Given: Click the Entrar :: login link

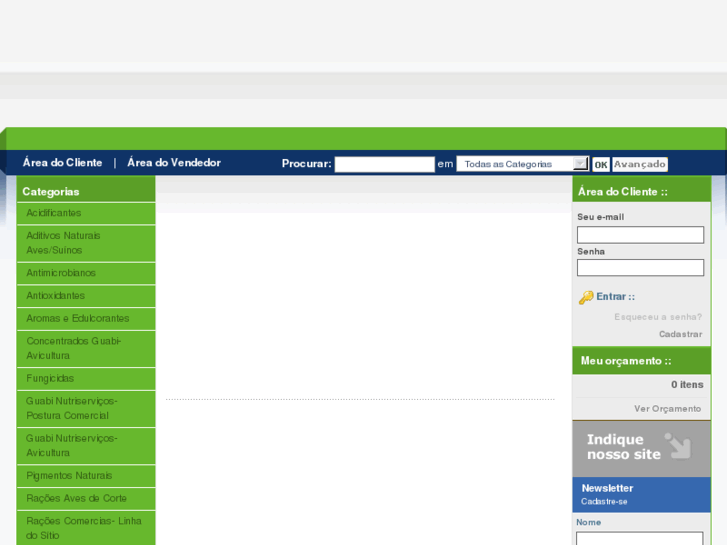Looking at the screenshot, I should [616, 296].
